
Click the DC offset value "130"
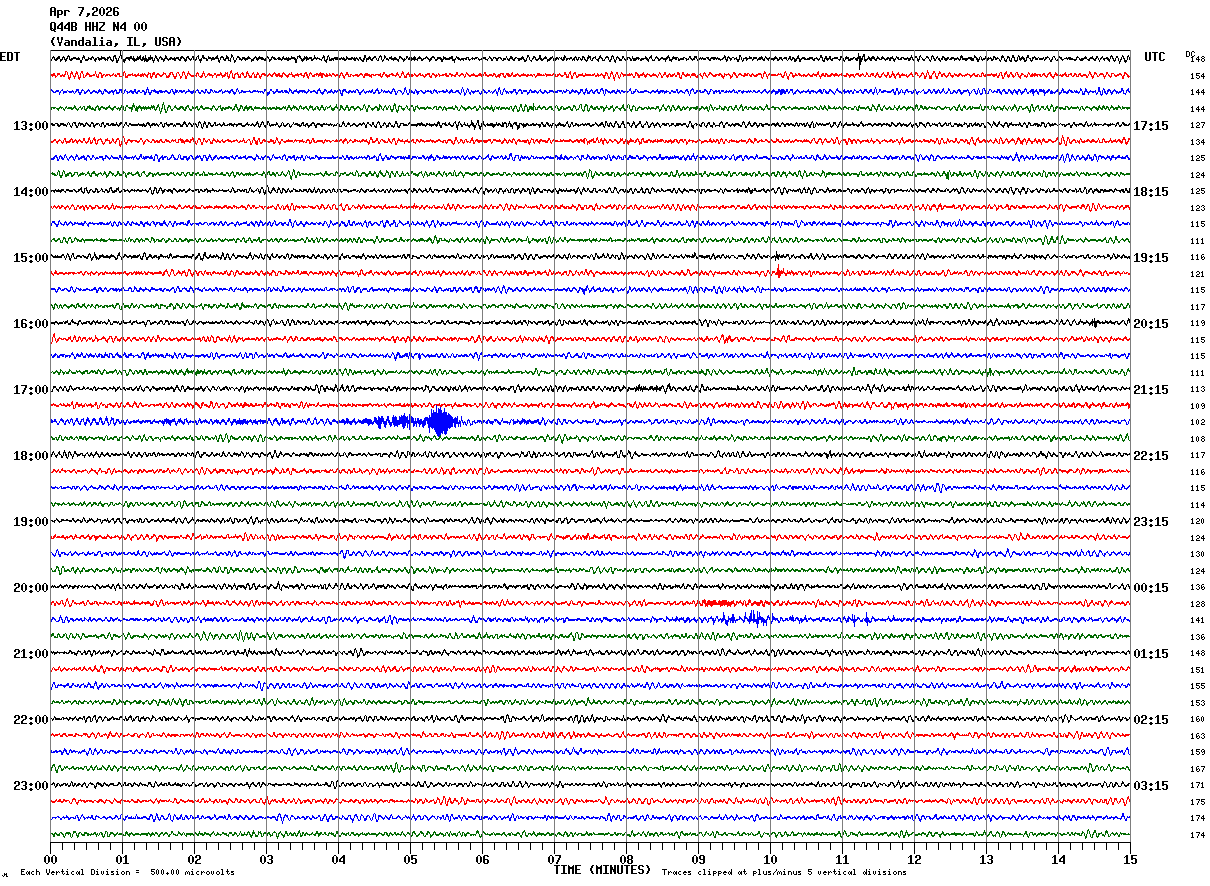[1197, 555]
